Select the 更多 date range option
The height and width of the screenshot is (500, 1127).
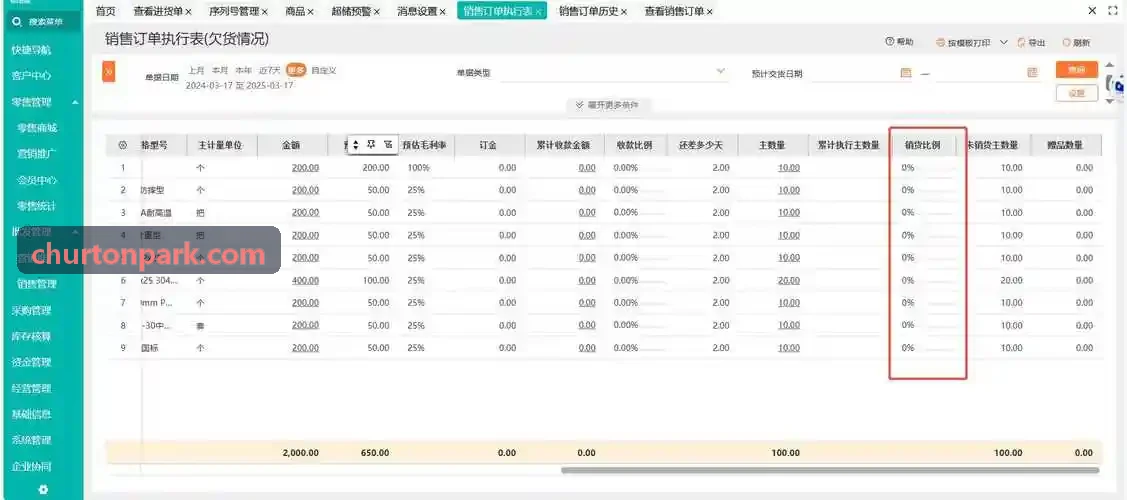(x=296, y=70)
